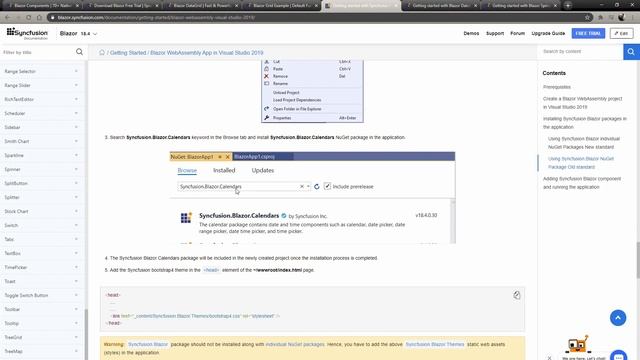The height and width of the screenshot is (360, 640).
Task: Open the TreeGrid sidebar item
Action: coord(41,337)
